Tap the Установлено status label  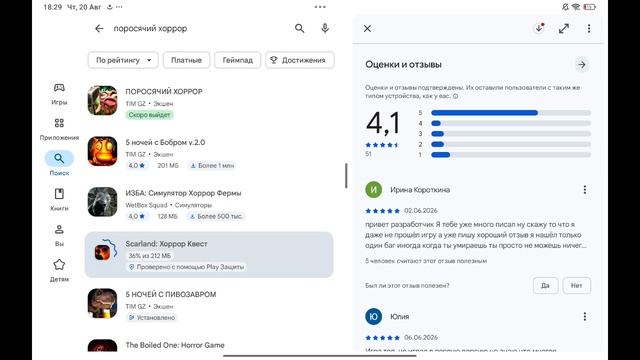151,317
